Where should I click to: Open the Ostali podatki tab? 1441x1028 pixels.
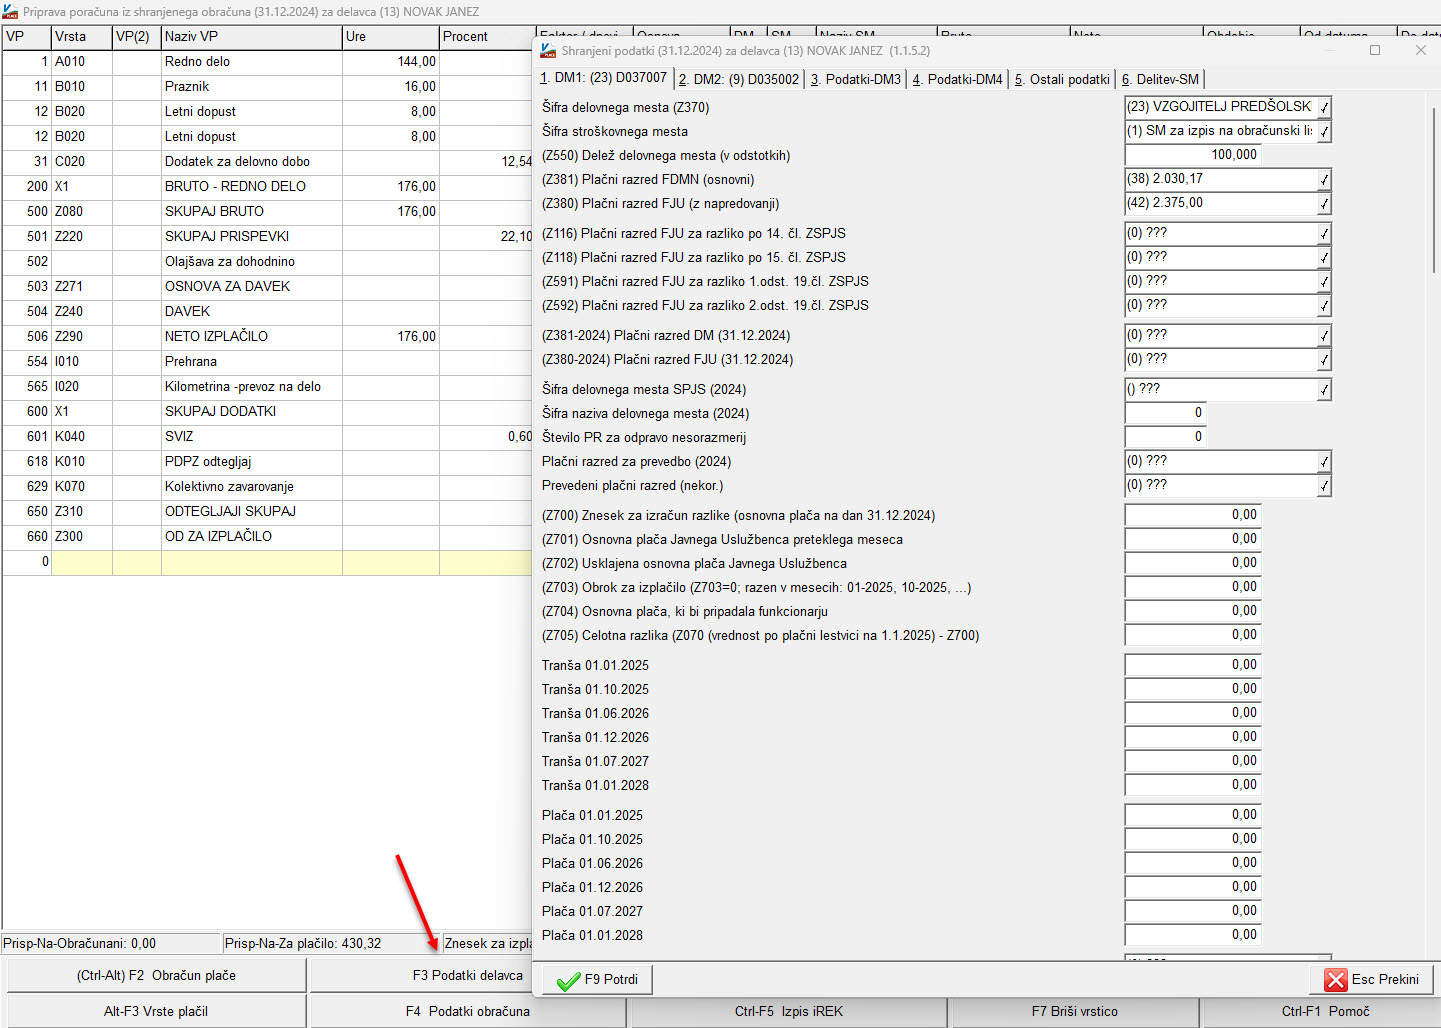click(1062, 79)
